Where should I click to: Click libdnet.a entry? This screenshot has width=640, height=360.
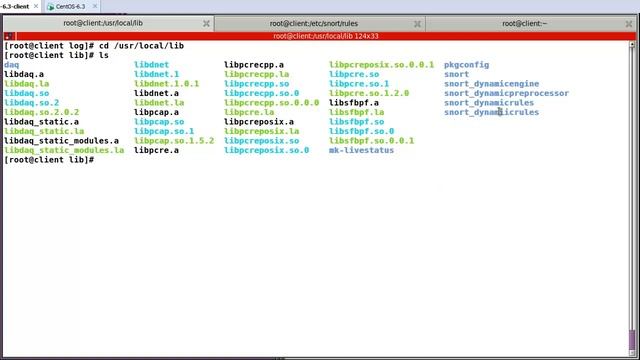click(156, 93)
